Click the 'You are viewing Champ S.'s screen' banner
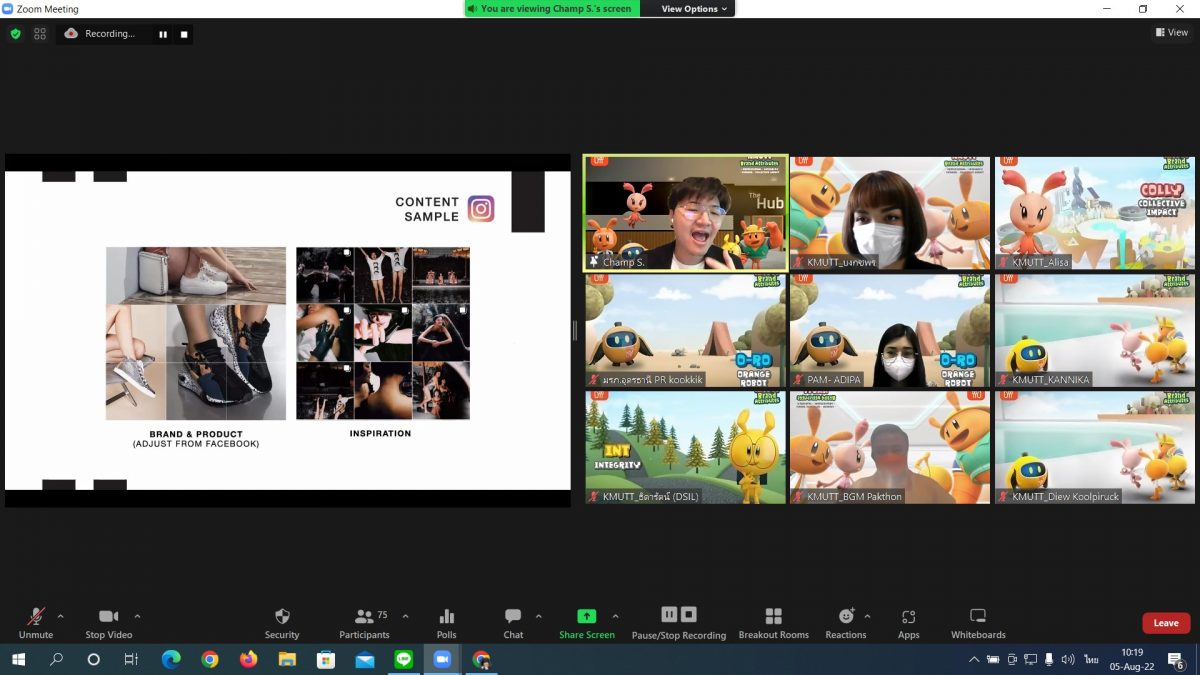Screen dimensions: 1200x675 click(553, 9)
